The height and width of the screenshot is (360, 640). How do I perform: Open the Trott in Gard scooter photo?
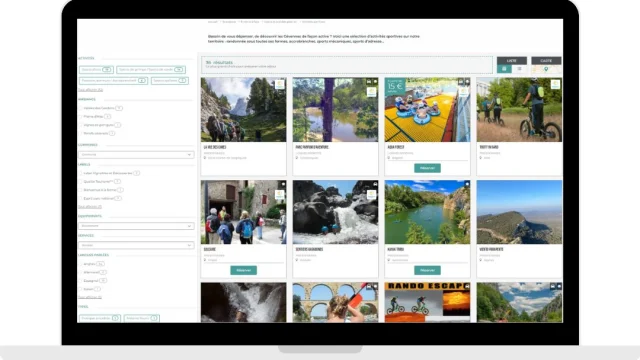519,110
